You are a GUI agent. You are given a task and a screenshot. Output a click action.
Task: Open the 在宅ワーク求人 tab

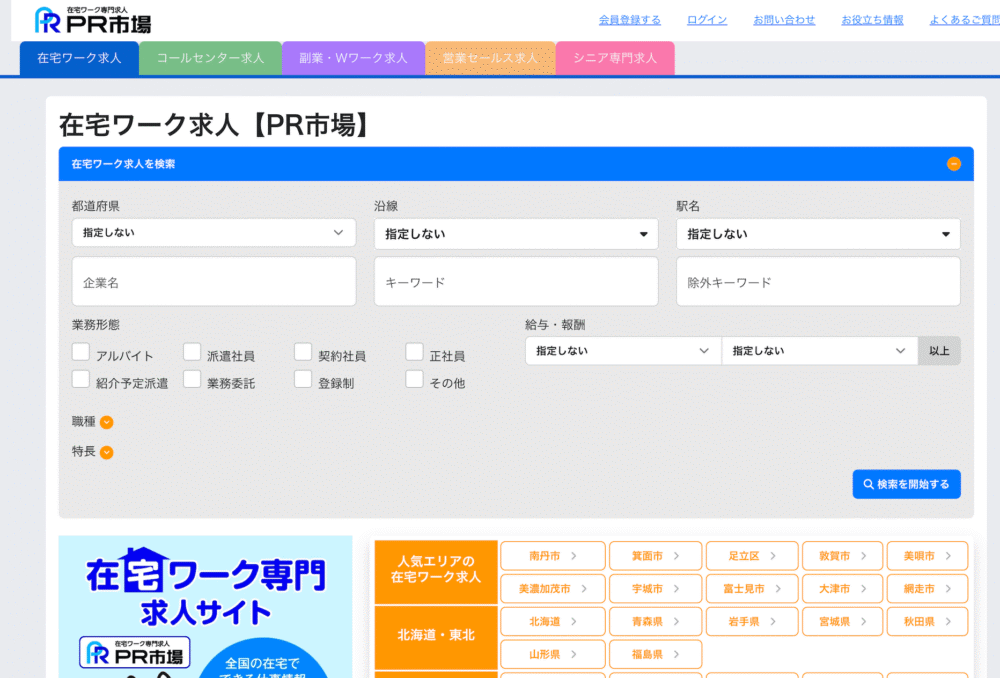click(x=79, y=58)
